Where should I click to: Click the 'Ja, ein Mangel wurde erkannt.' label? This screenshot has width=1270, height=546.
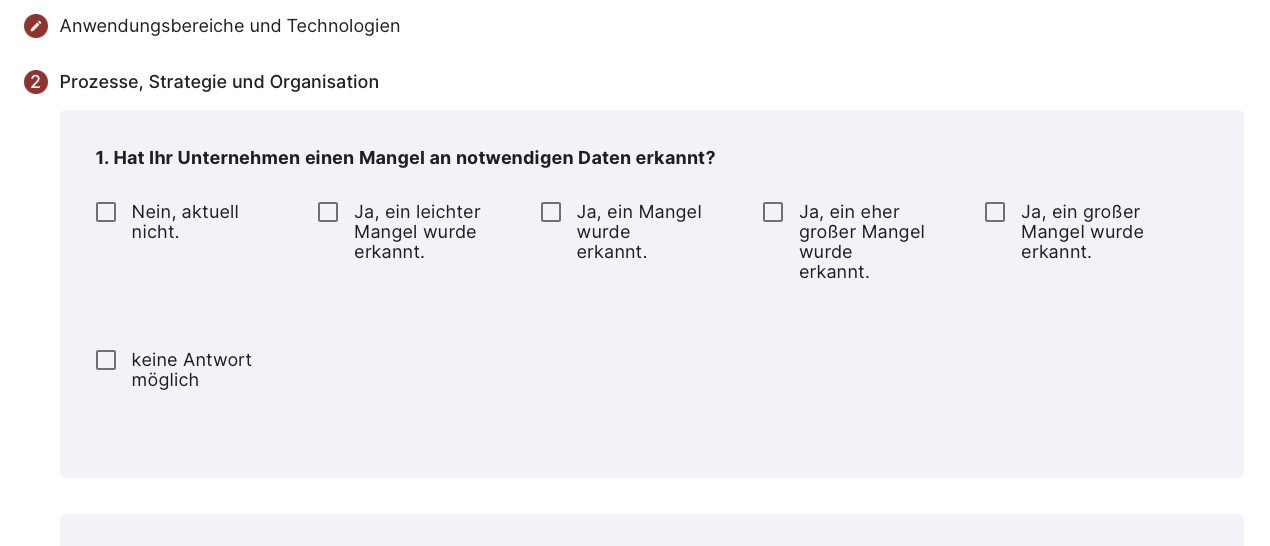click(x=639, y=232)
